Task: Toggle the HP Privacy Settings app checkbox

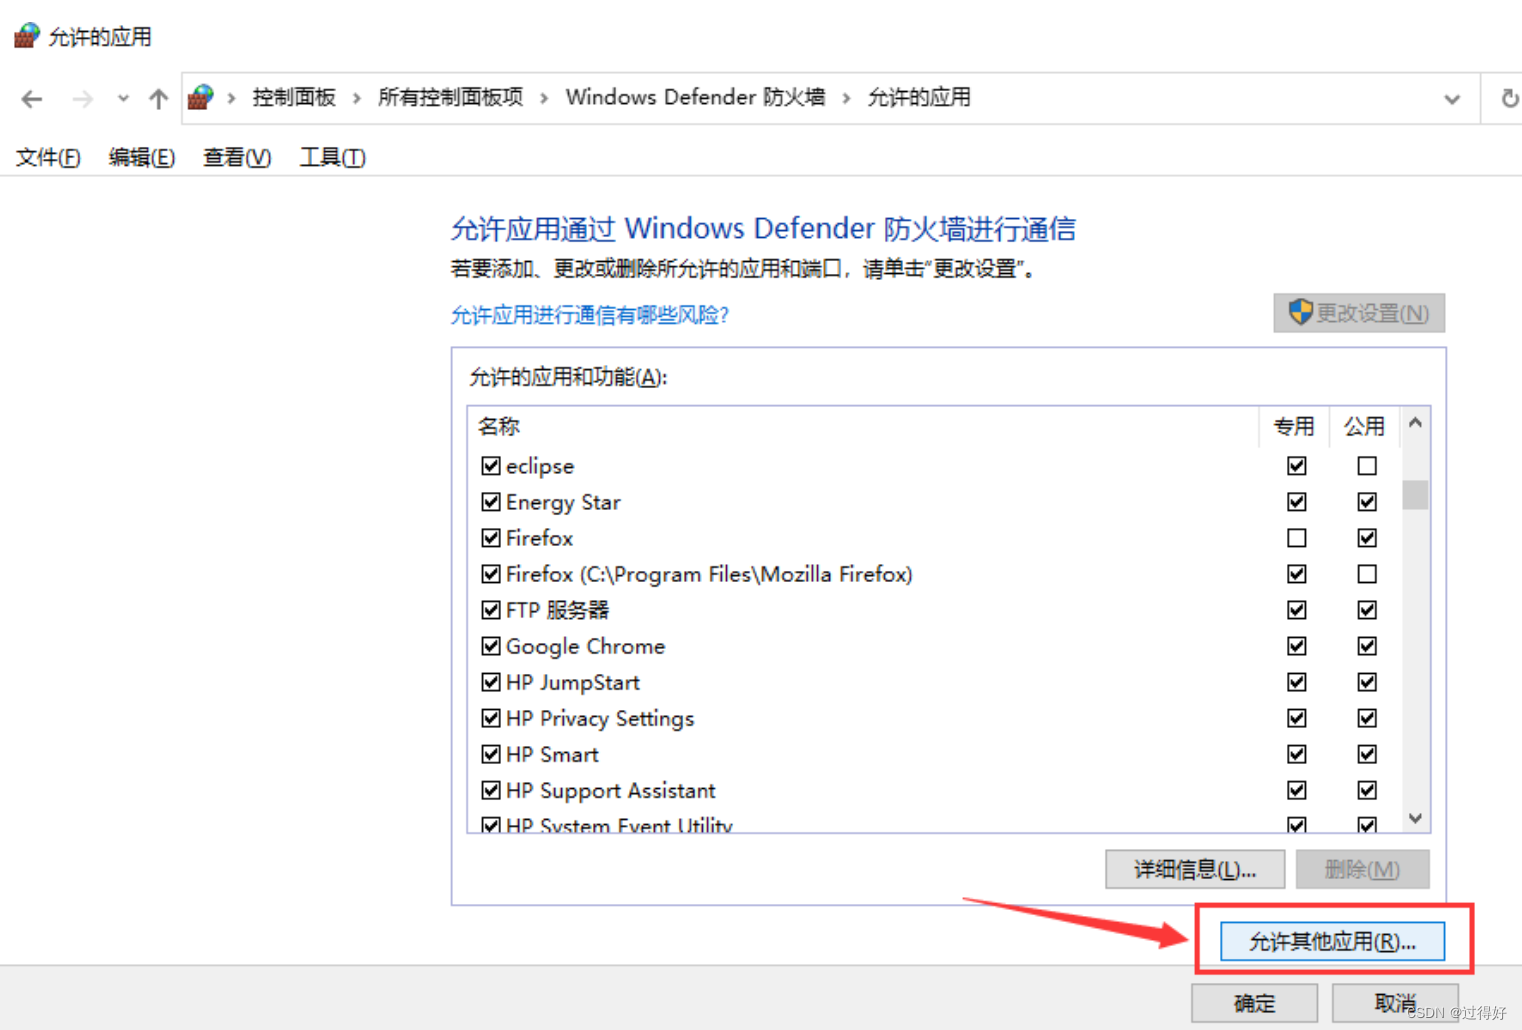Action: click(491, 718)
